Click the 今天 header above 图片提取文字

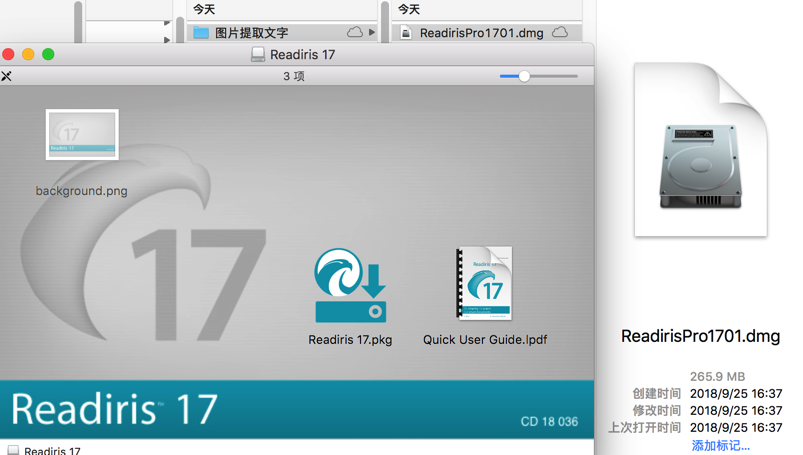204,9
